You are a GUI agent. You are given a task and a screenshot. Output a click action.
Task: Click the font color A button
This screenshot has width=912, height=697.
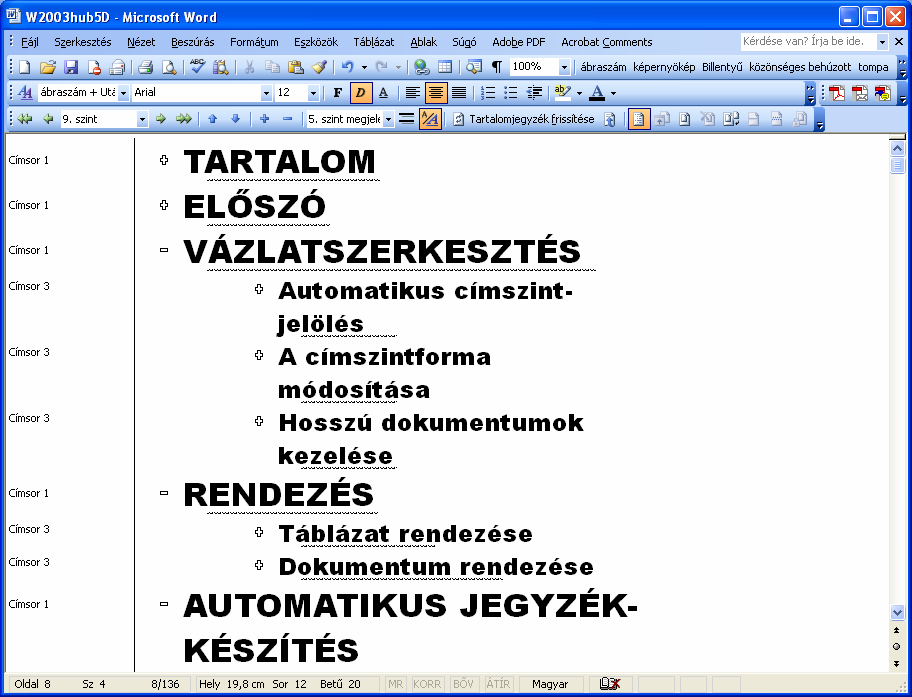[x=597, y=92]
